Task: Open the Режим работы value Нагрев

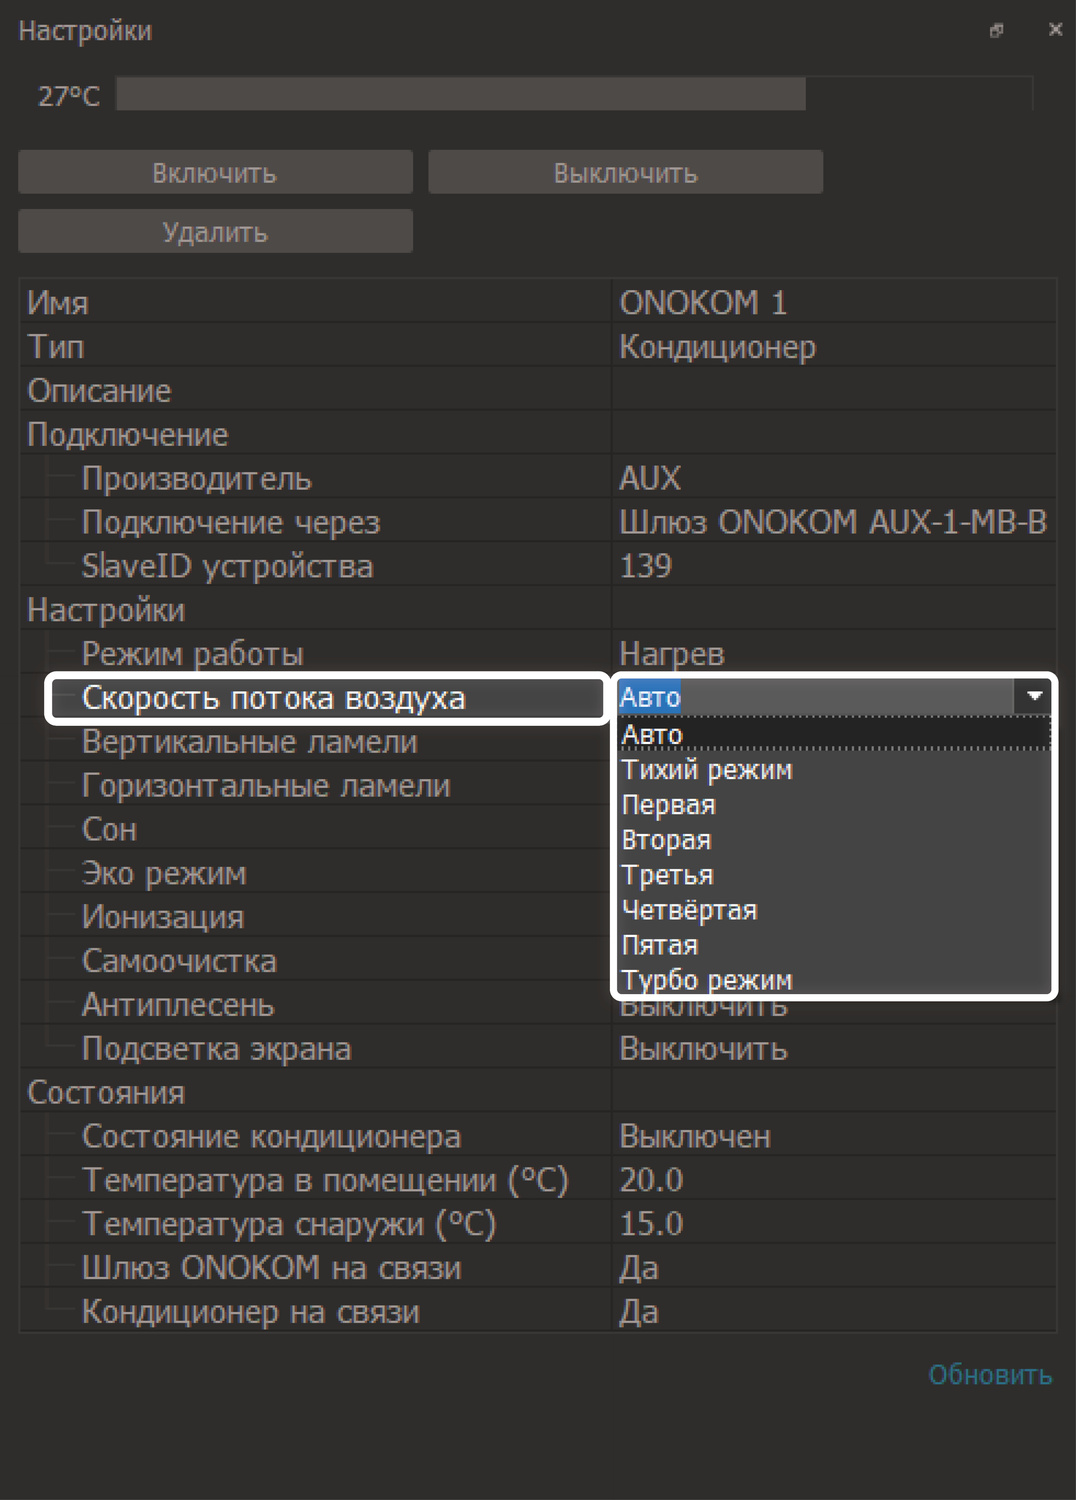Action: pos(832,654)
